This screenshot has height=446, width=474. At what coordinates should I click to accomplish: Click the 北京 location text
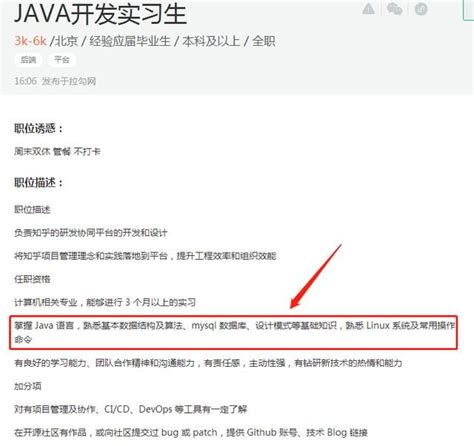66,41
